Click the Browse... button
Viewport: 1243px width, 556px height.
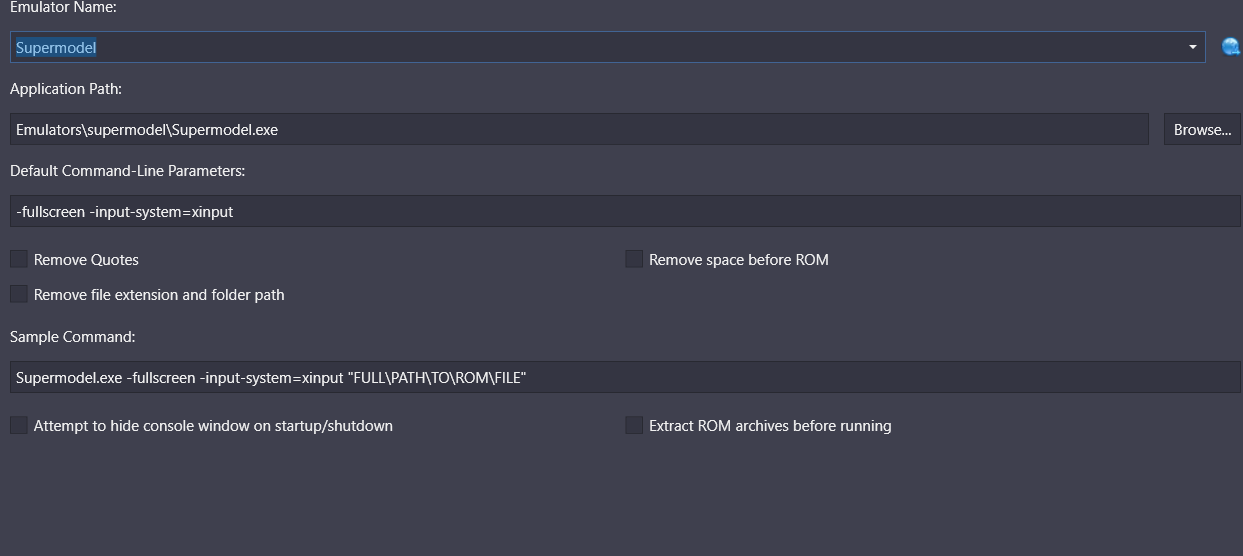point(1202,129)
